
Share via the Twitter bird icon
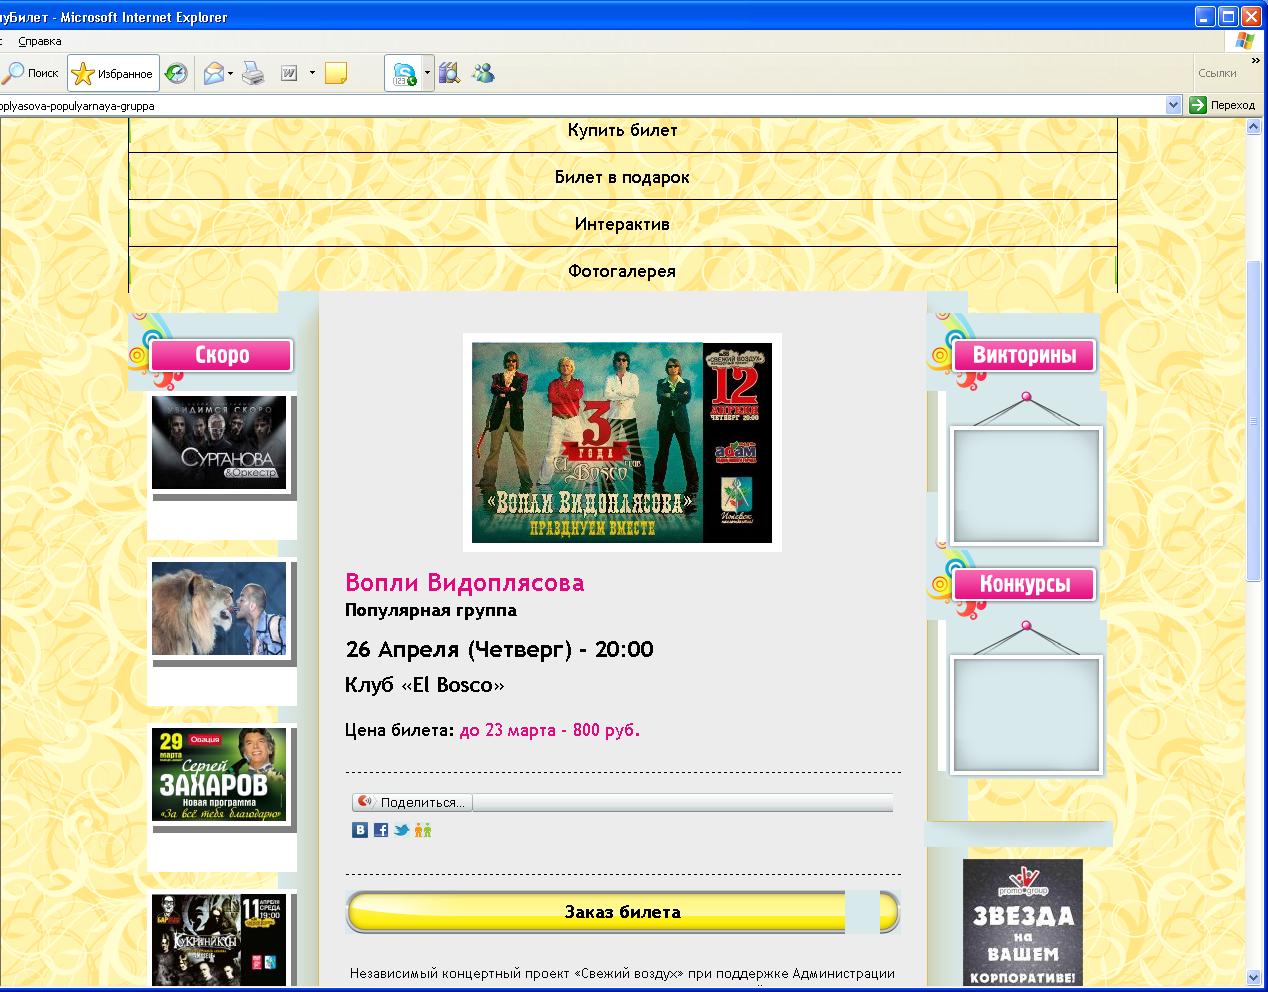click(401, 830)
